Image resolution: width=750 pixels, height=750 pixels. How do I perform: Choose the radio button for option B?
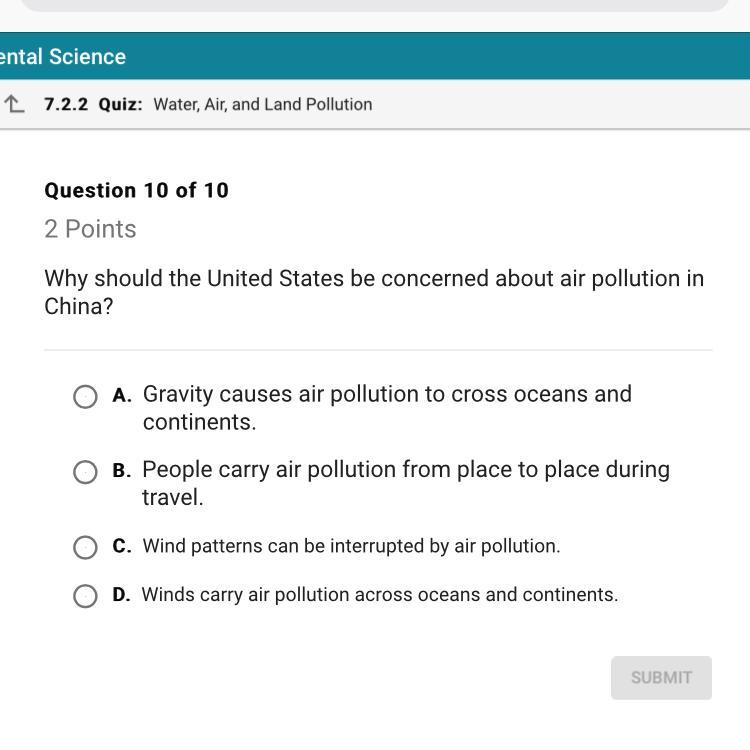pos(85,472)
